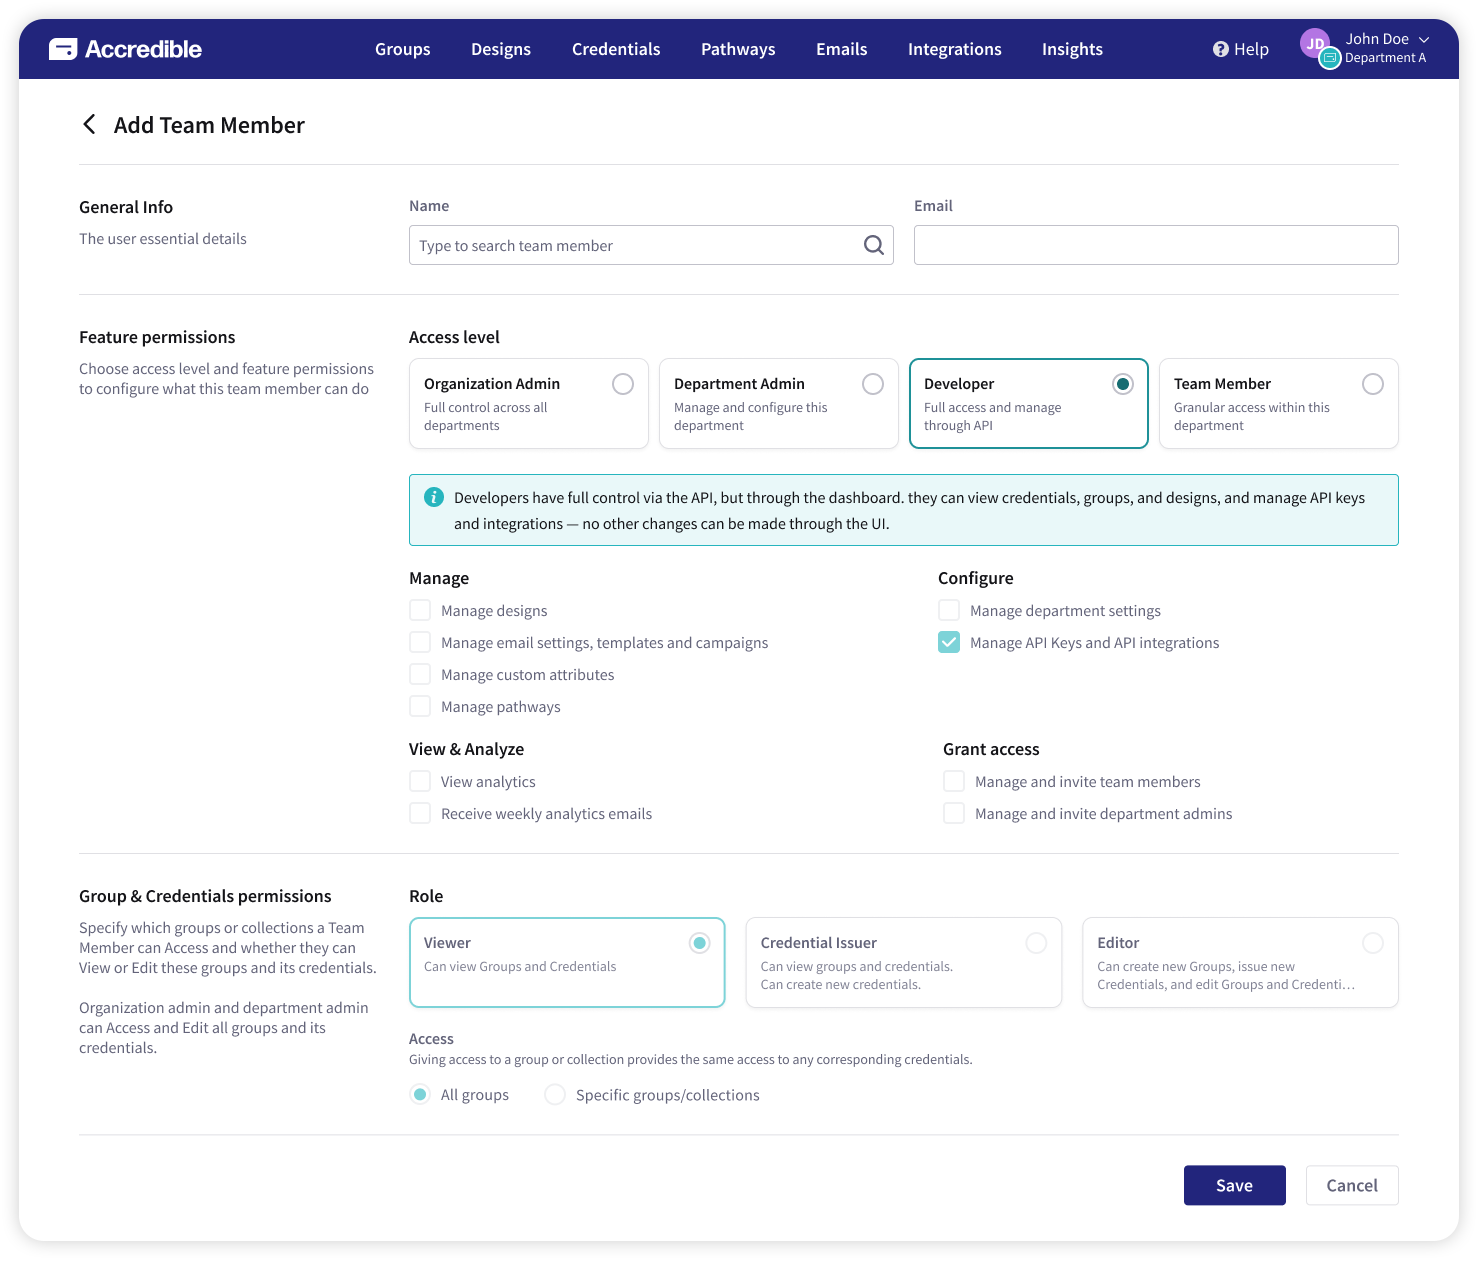The image size is (1479, 1261).
Task: Click the info icon in the Developers notice
Action: click(434, 497)
